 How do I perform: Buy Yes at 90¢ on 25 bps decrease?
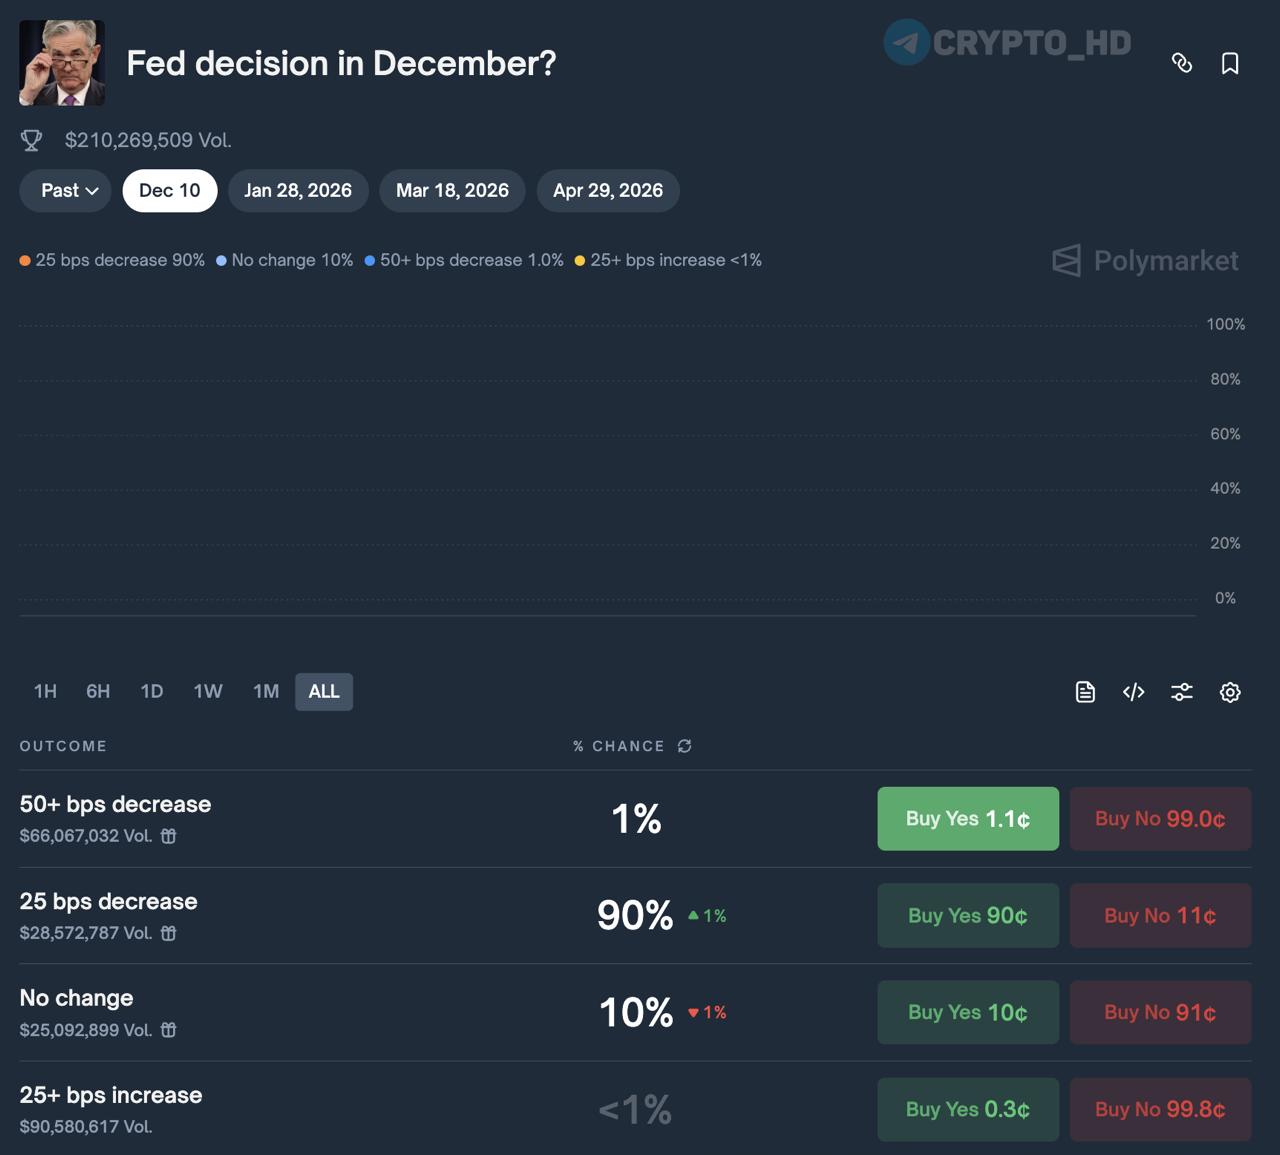[967, 915]
